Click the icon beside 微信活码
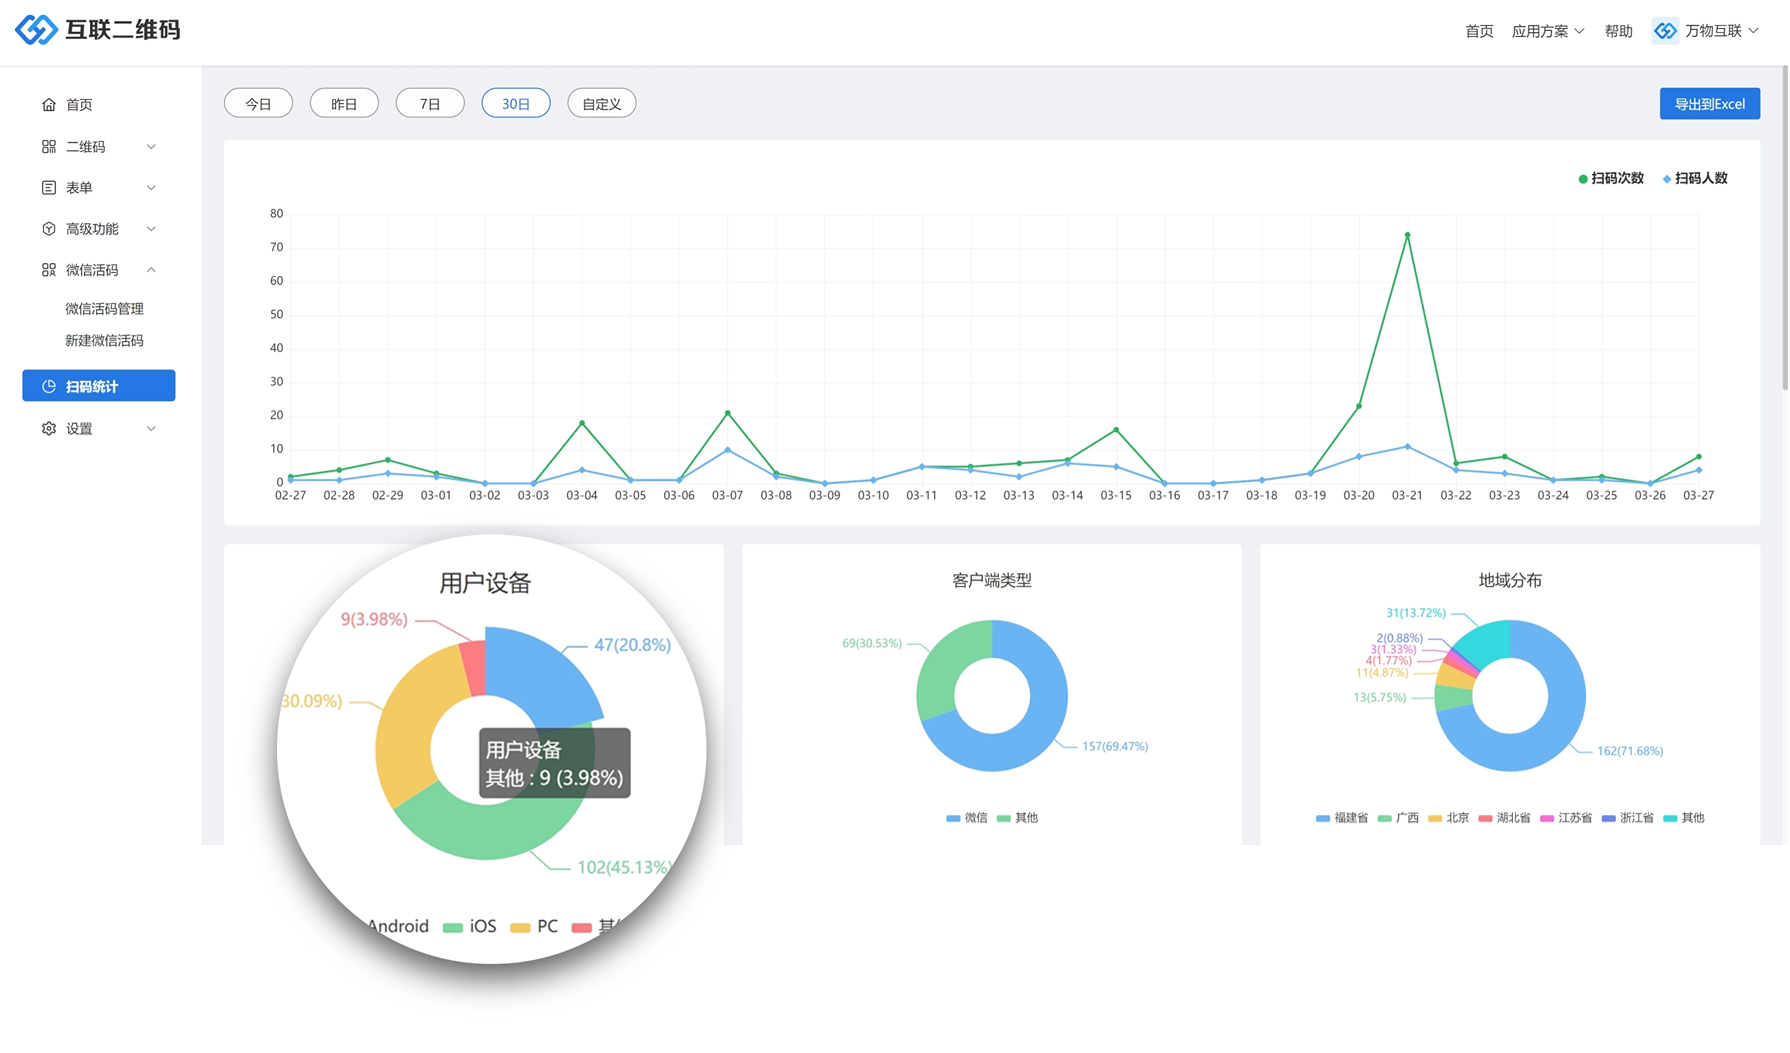 click(49, 270)
